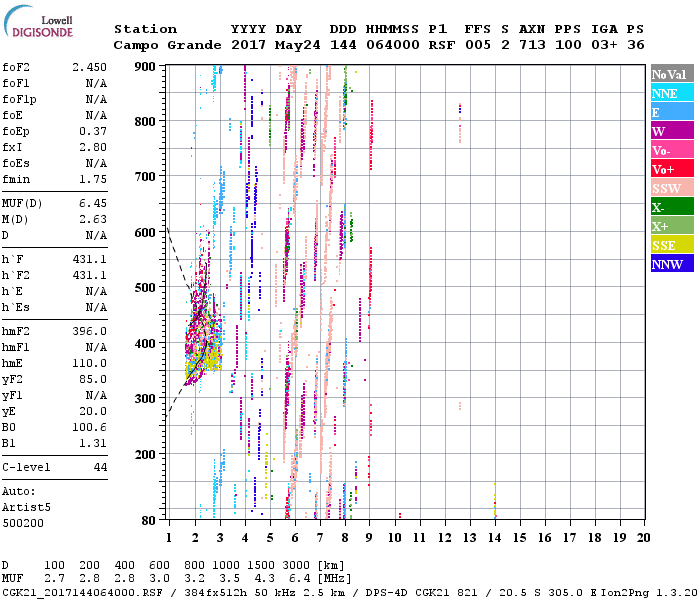Click the 900 km height axis label
This screenshot has width=700, height=600.
145,67
